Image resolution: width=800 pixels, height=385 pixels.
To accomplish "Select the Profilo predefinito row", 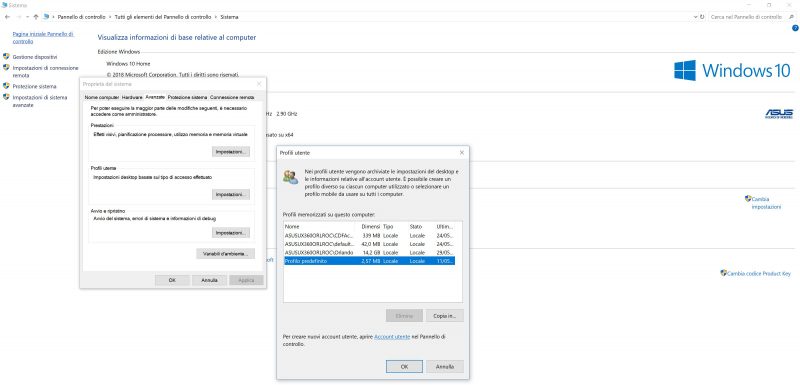I will tap(369, 261).
